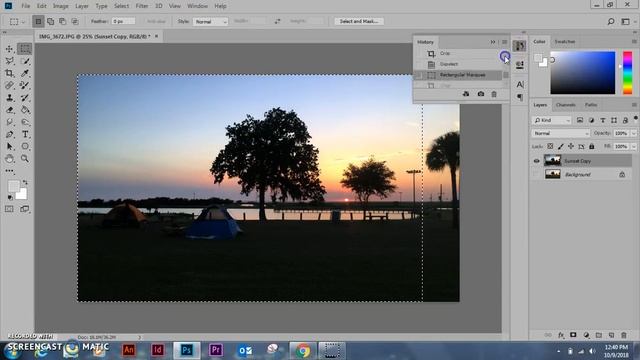This screenshot has height=360, width=640.
Task: Select the Horizontal Type tool
Action: tap(24, 134)
